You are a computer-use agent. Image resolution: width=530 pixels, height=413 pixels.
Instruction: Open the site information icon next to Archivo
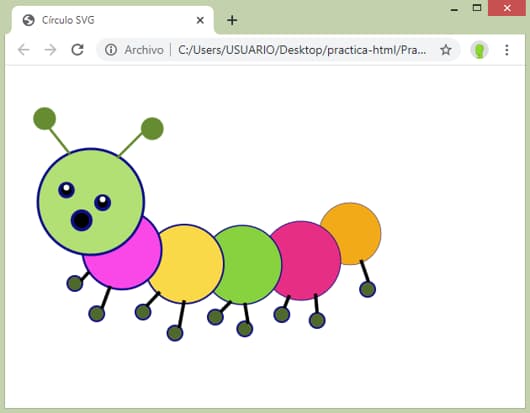(x=111, y=50)
